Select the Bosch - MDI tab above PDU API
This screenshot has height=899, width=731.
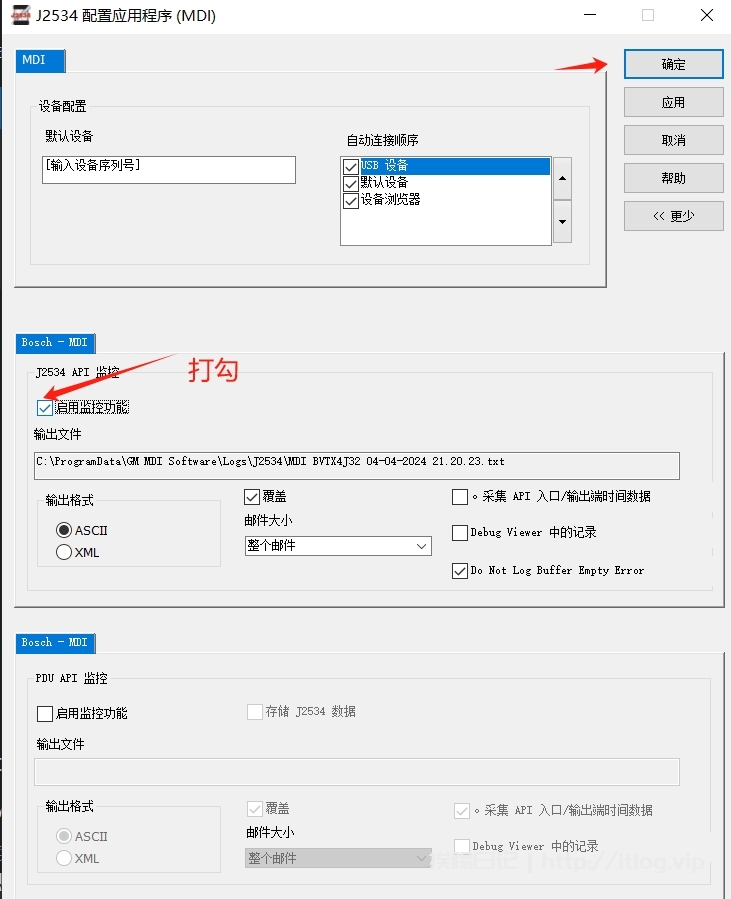click(55, 643)
